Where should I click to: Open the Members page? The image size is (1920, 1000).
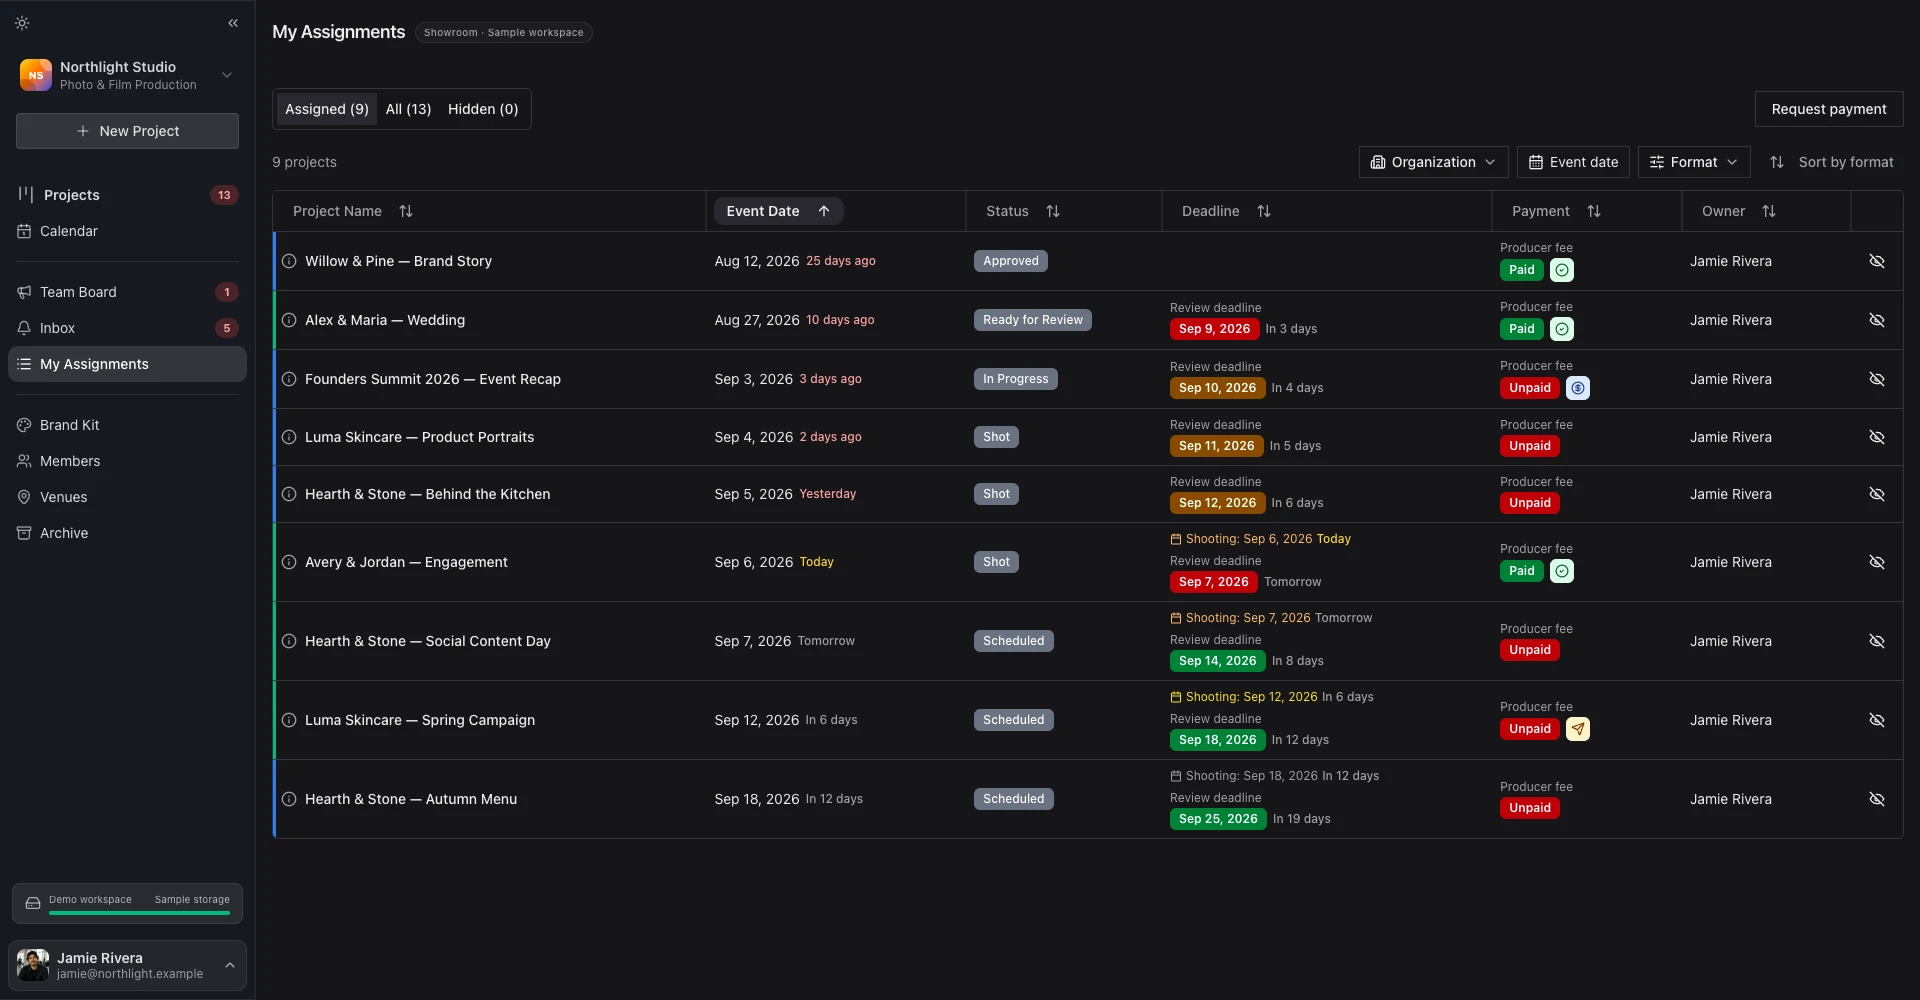point(127,461)
